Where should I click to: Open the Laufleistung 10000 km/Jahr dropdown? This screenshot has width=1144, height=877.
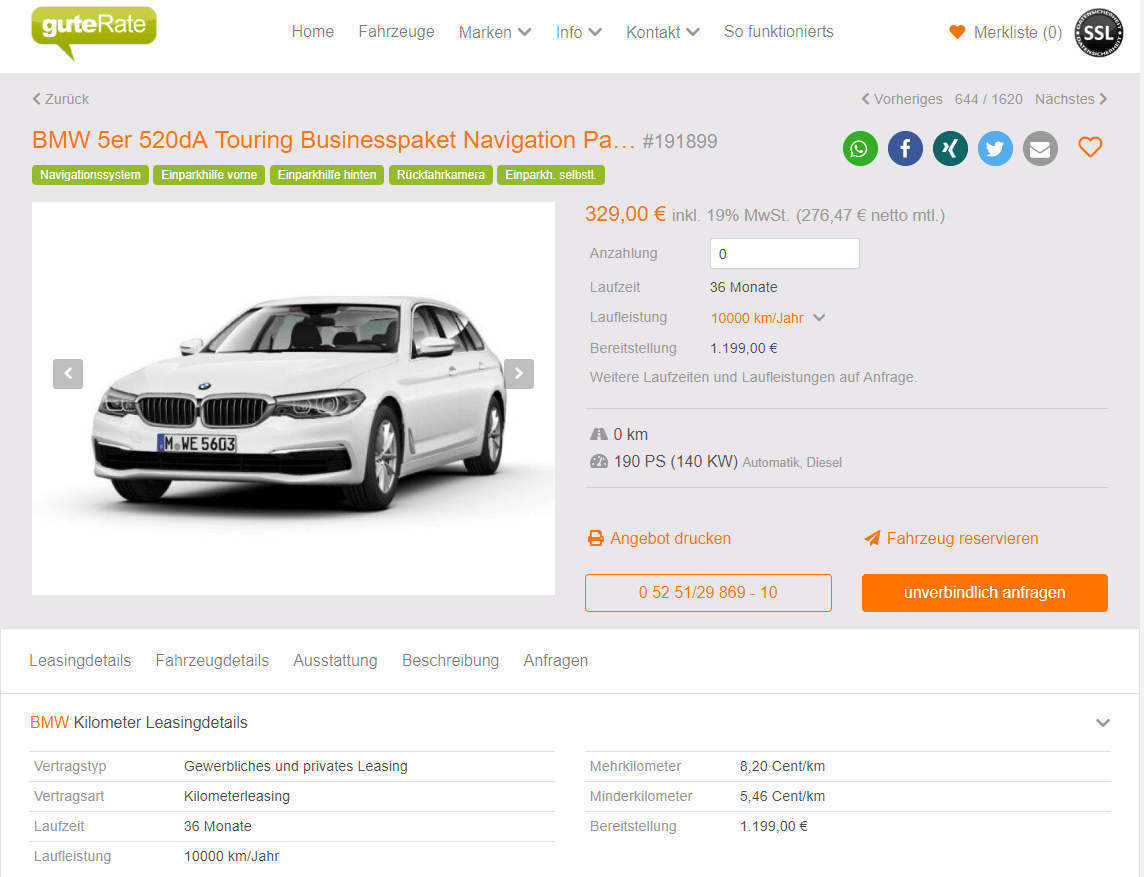(768, 318)
